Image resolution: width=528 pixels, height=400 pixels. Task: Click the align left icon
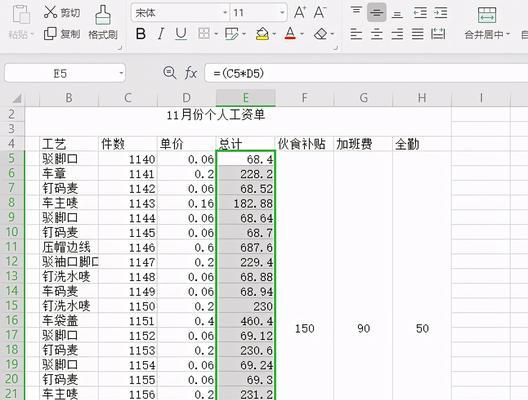pyautogui.click(x=356, y=34)
